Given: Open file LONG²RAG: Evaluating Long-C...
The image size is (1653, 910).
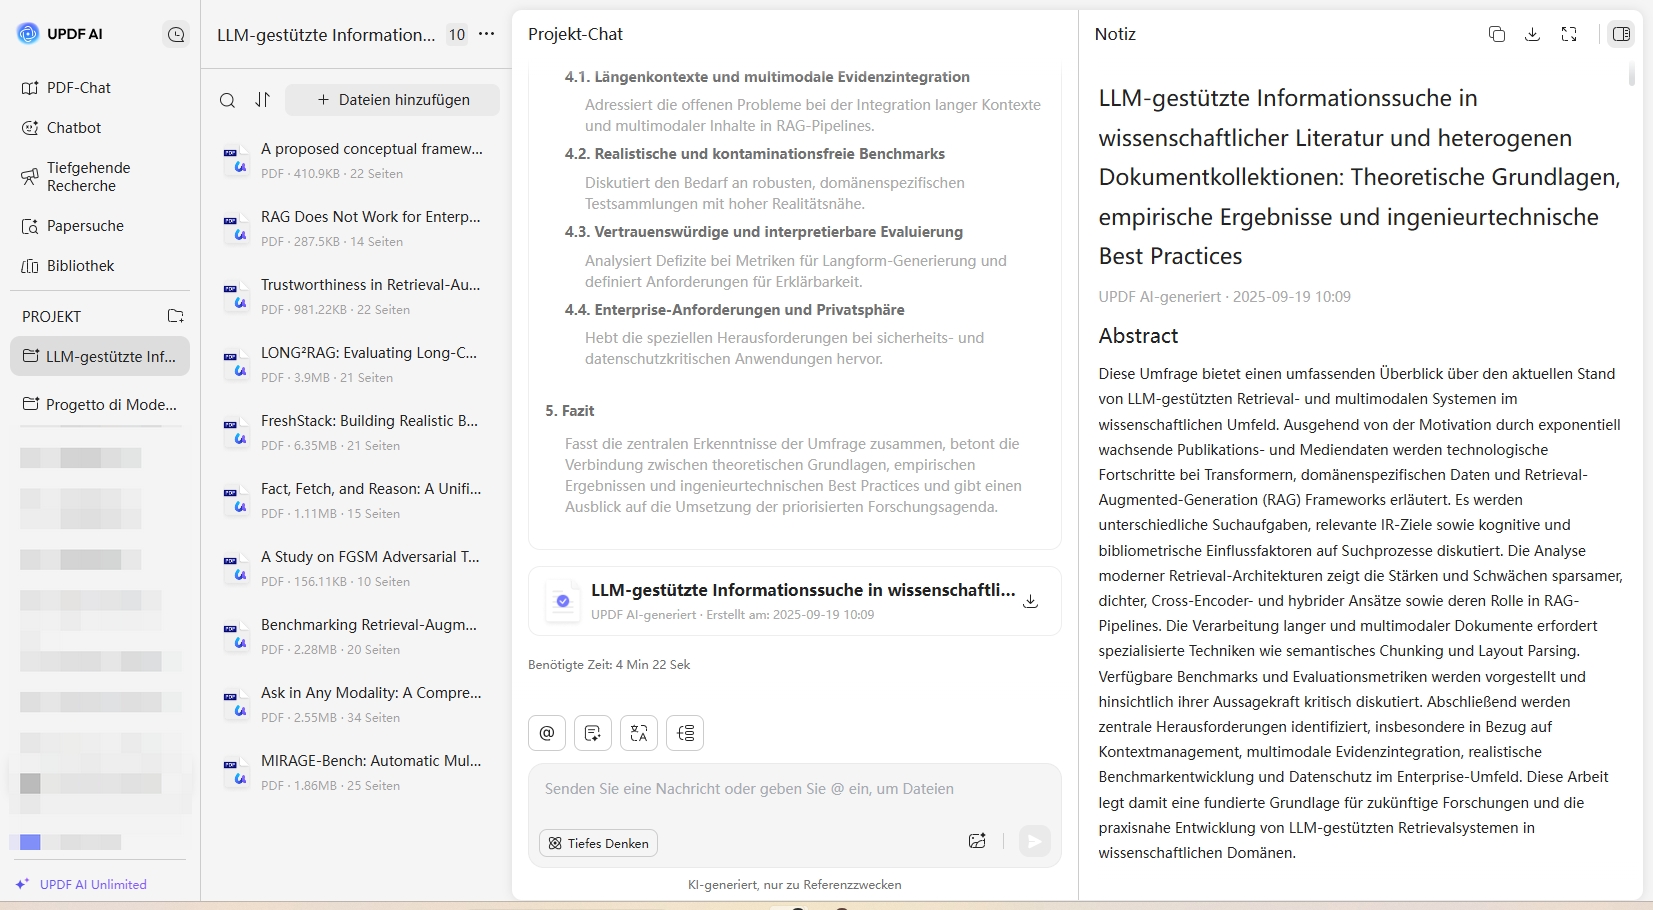Looking at the screenshot, I should [356, 364].
